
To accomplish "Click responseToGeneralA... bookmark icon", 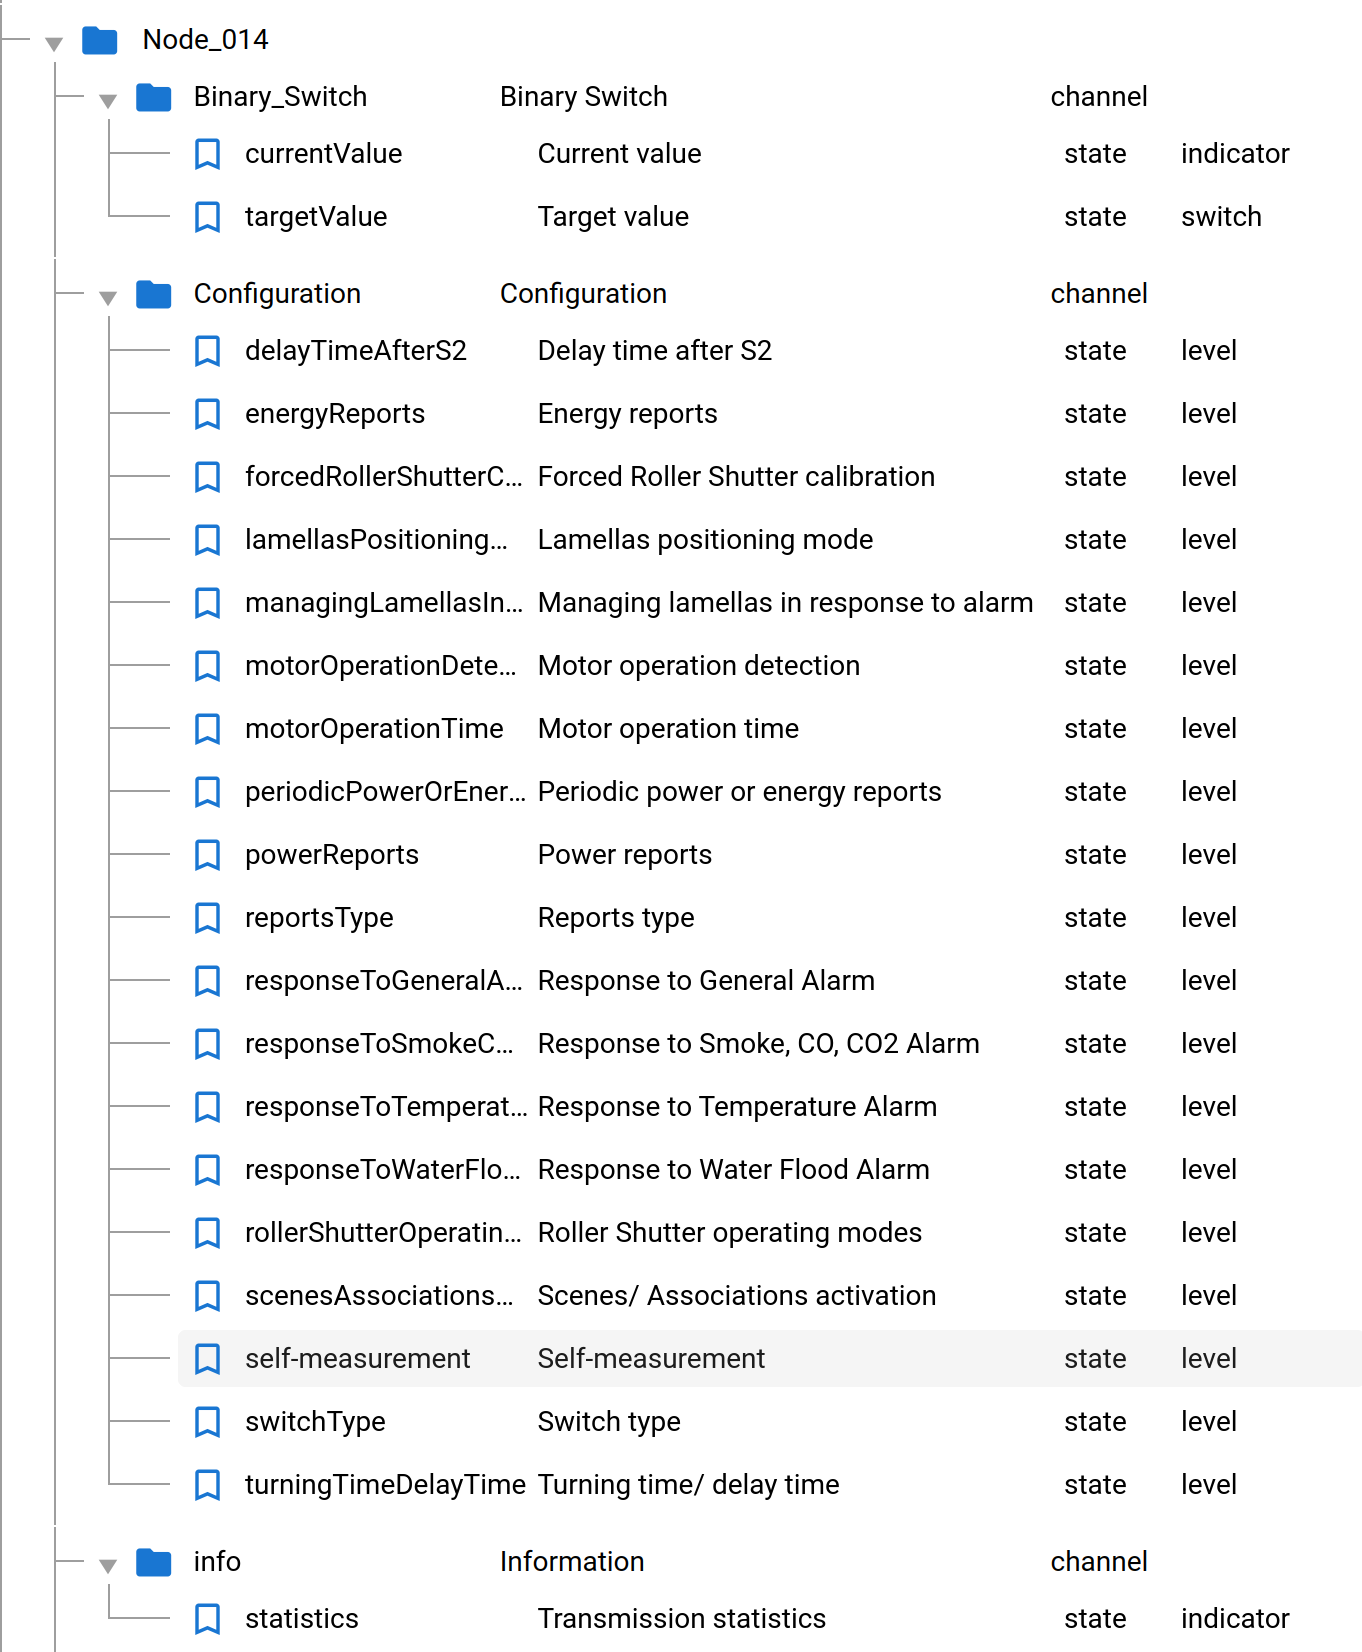I will [207, 981].
